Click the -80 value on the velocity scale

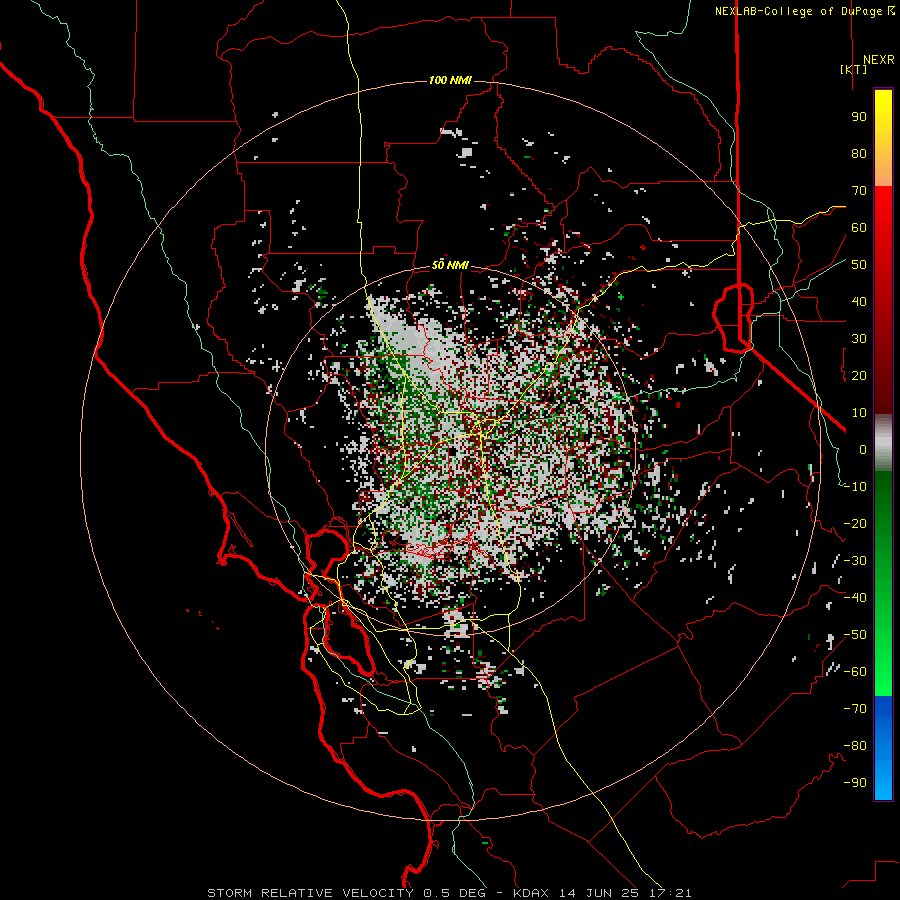(855, 746)
